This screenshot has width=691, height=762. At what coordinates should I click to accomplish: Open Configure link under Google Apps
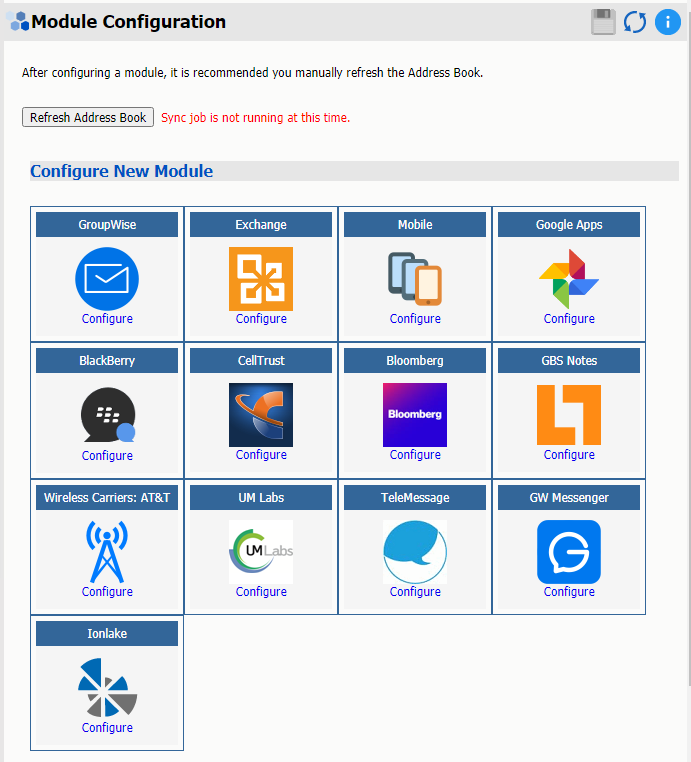(569, 319)
